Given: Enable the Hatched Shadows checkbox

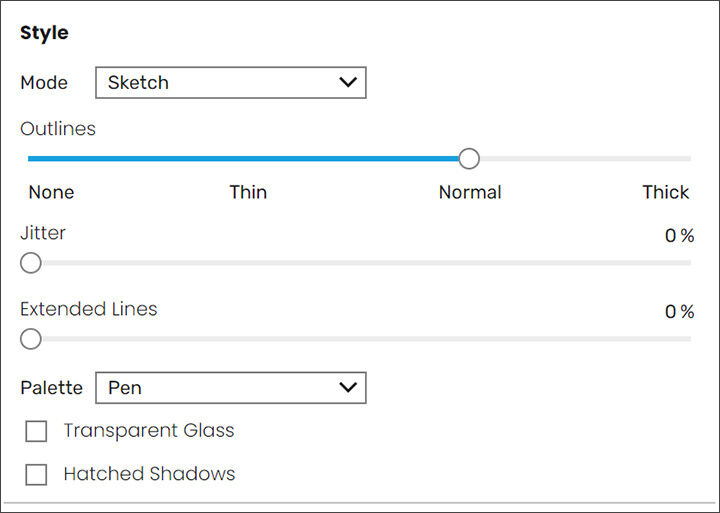Looking at the screenshot, I should tap(36, 474).
